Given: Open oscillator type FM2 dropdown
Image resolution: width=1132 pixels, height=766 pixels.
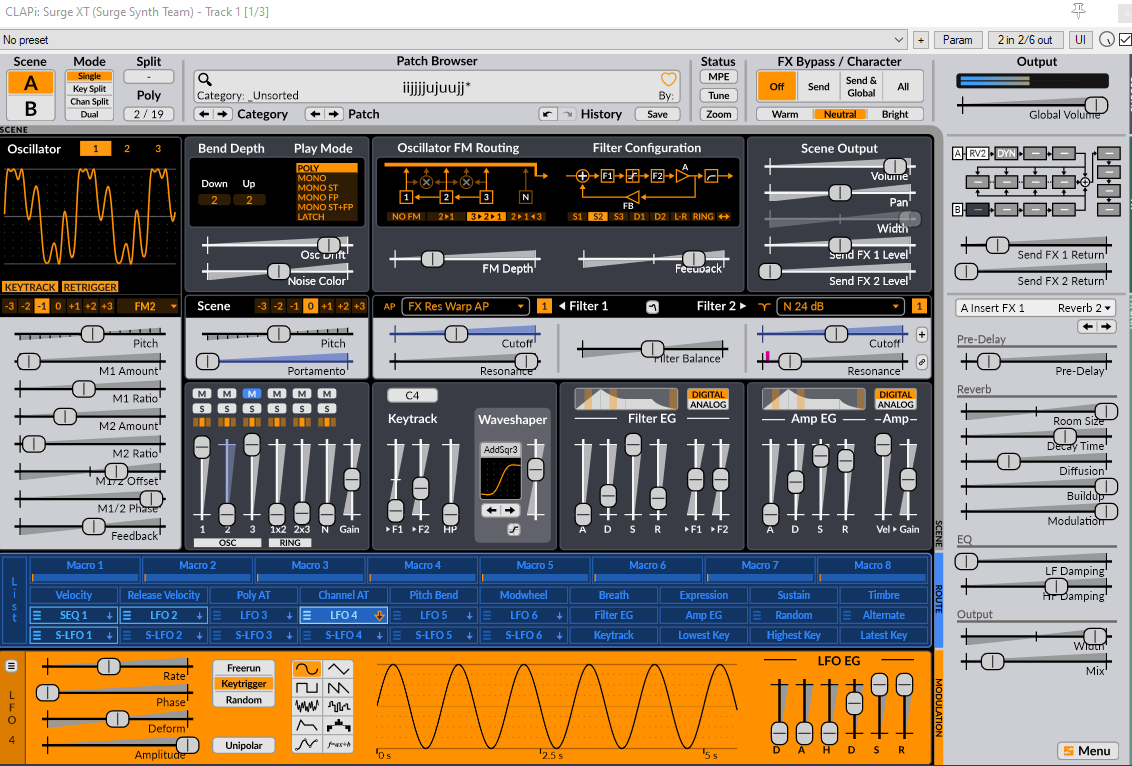Looking at the screenshot, I should click(147, 306).
